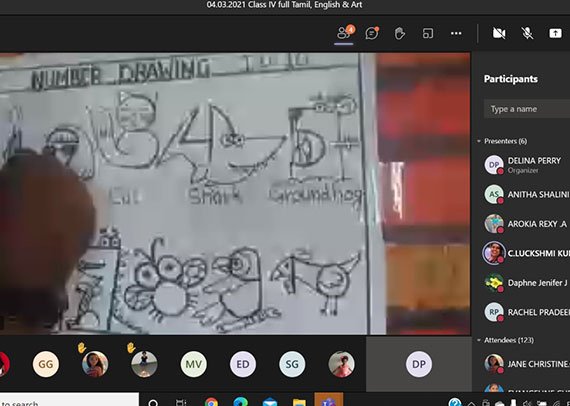Unmute the microphone toggle
570x406 pixels.
tap(527, 33)
